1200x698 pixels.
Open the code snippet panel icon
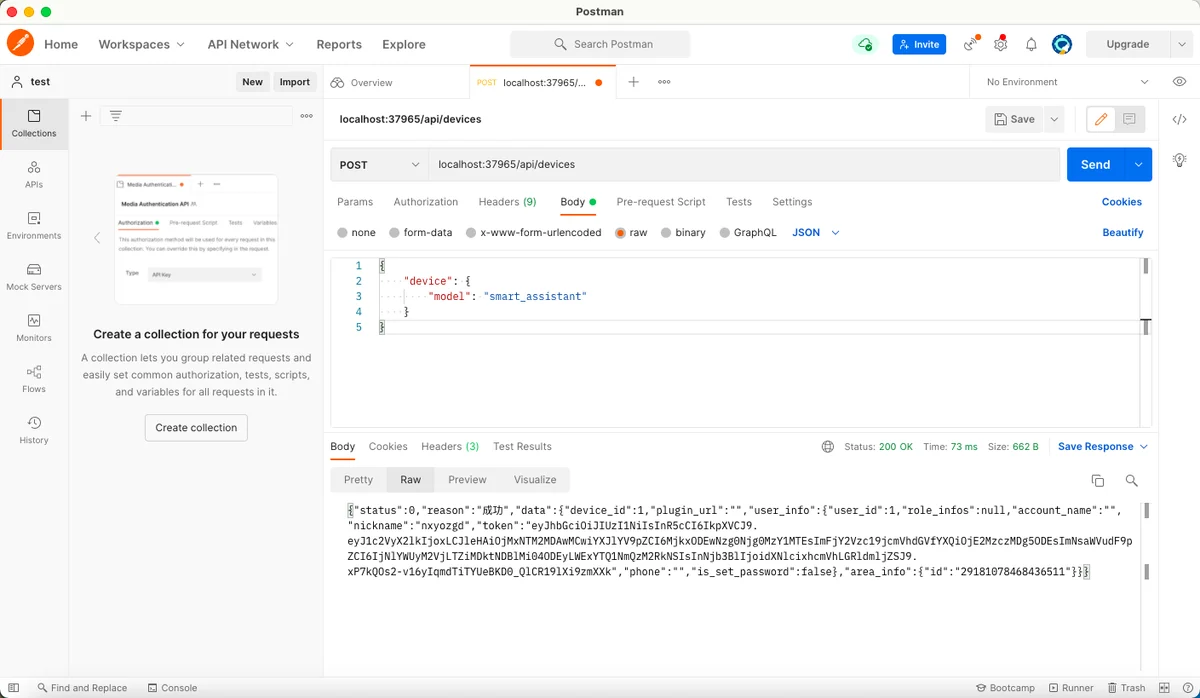pyautogui.click(x=1180, y=119)
